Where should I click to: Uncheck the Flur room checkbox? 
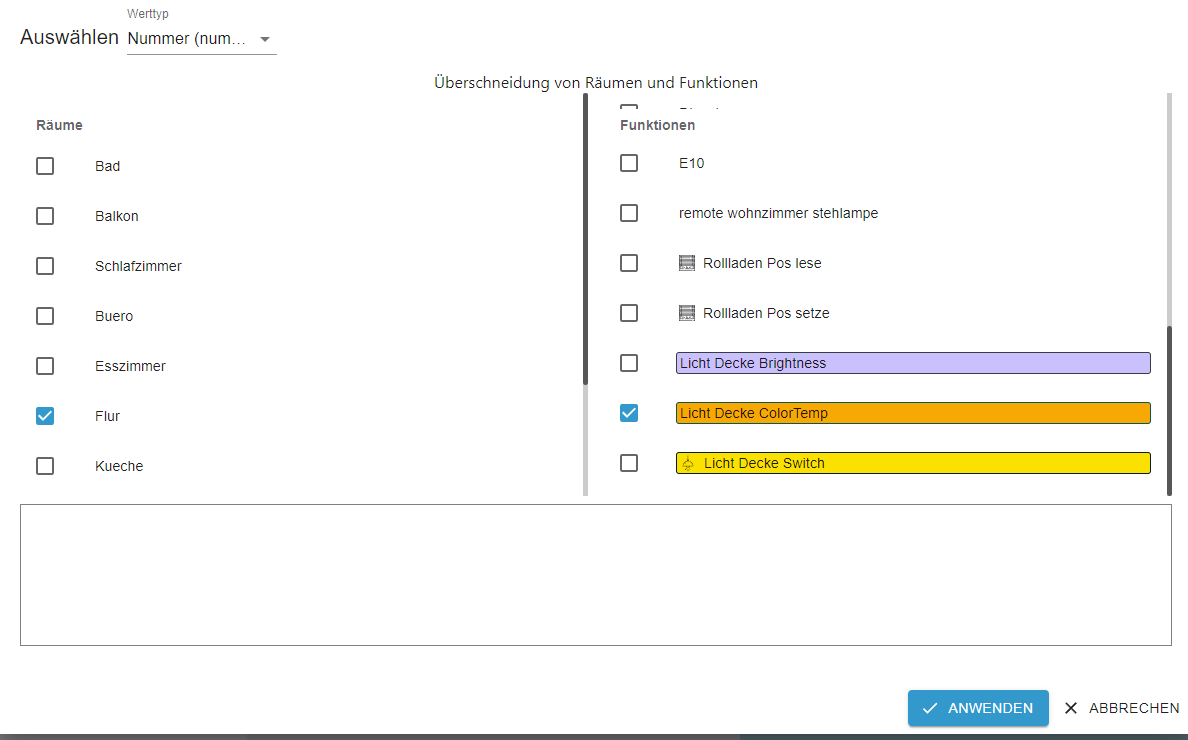pyautogui.click(x=45, y=416)
